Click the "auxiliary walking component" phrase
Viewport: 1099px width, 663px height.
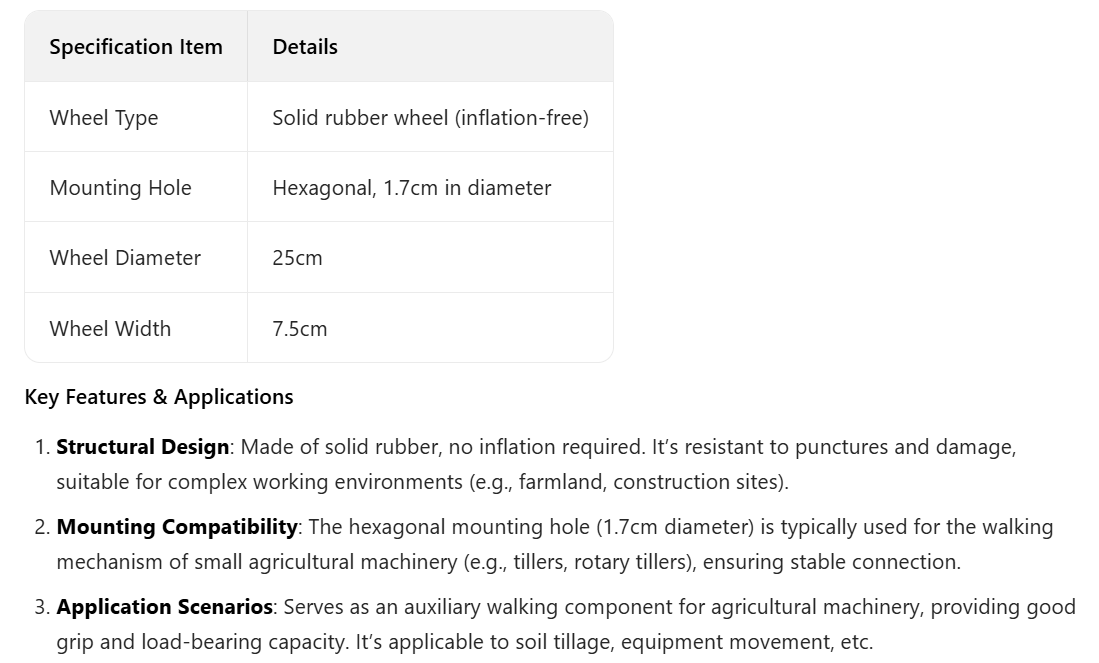click(502, 607)
